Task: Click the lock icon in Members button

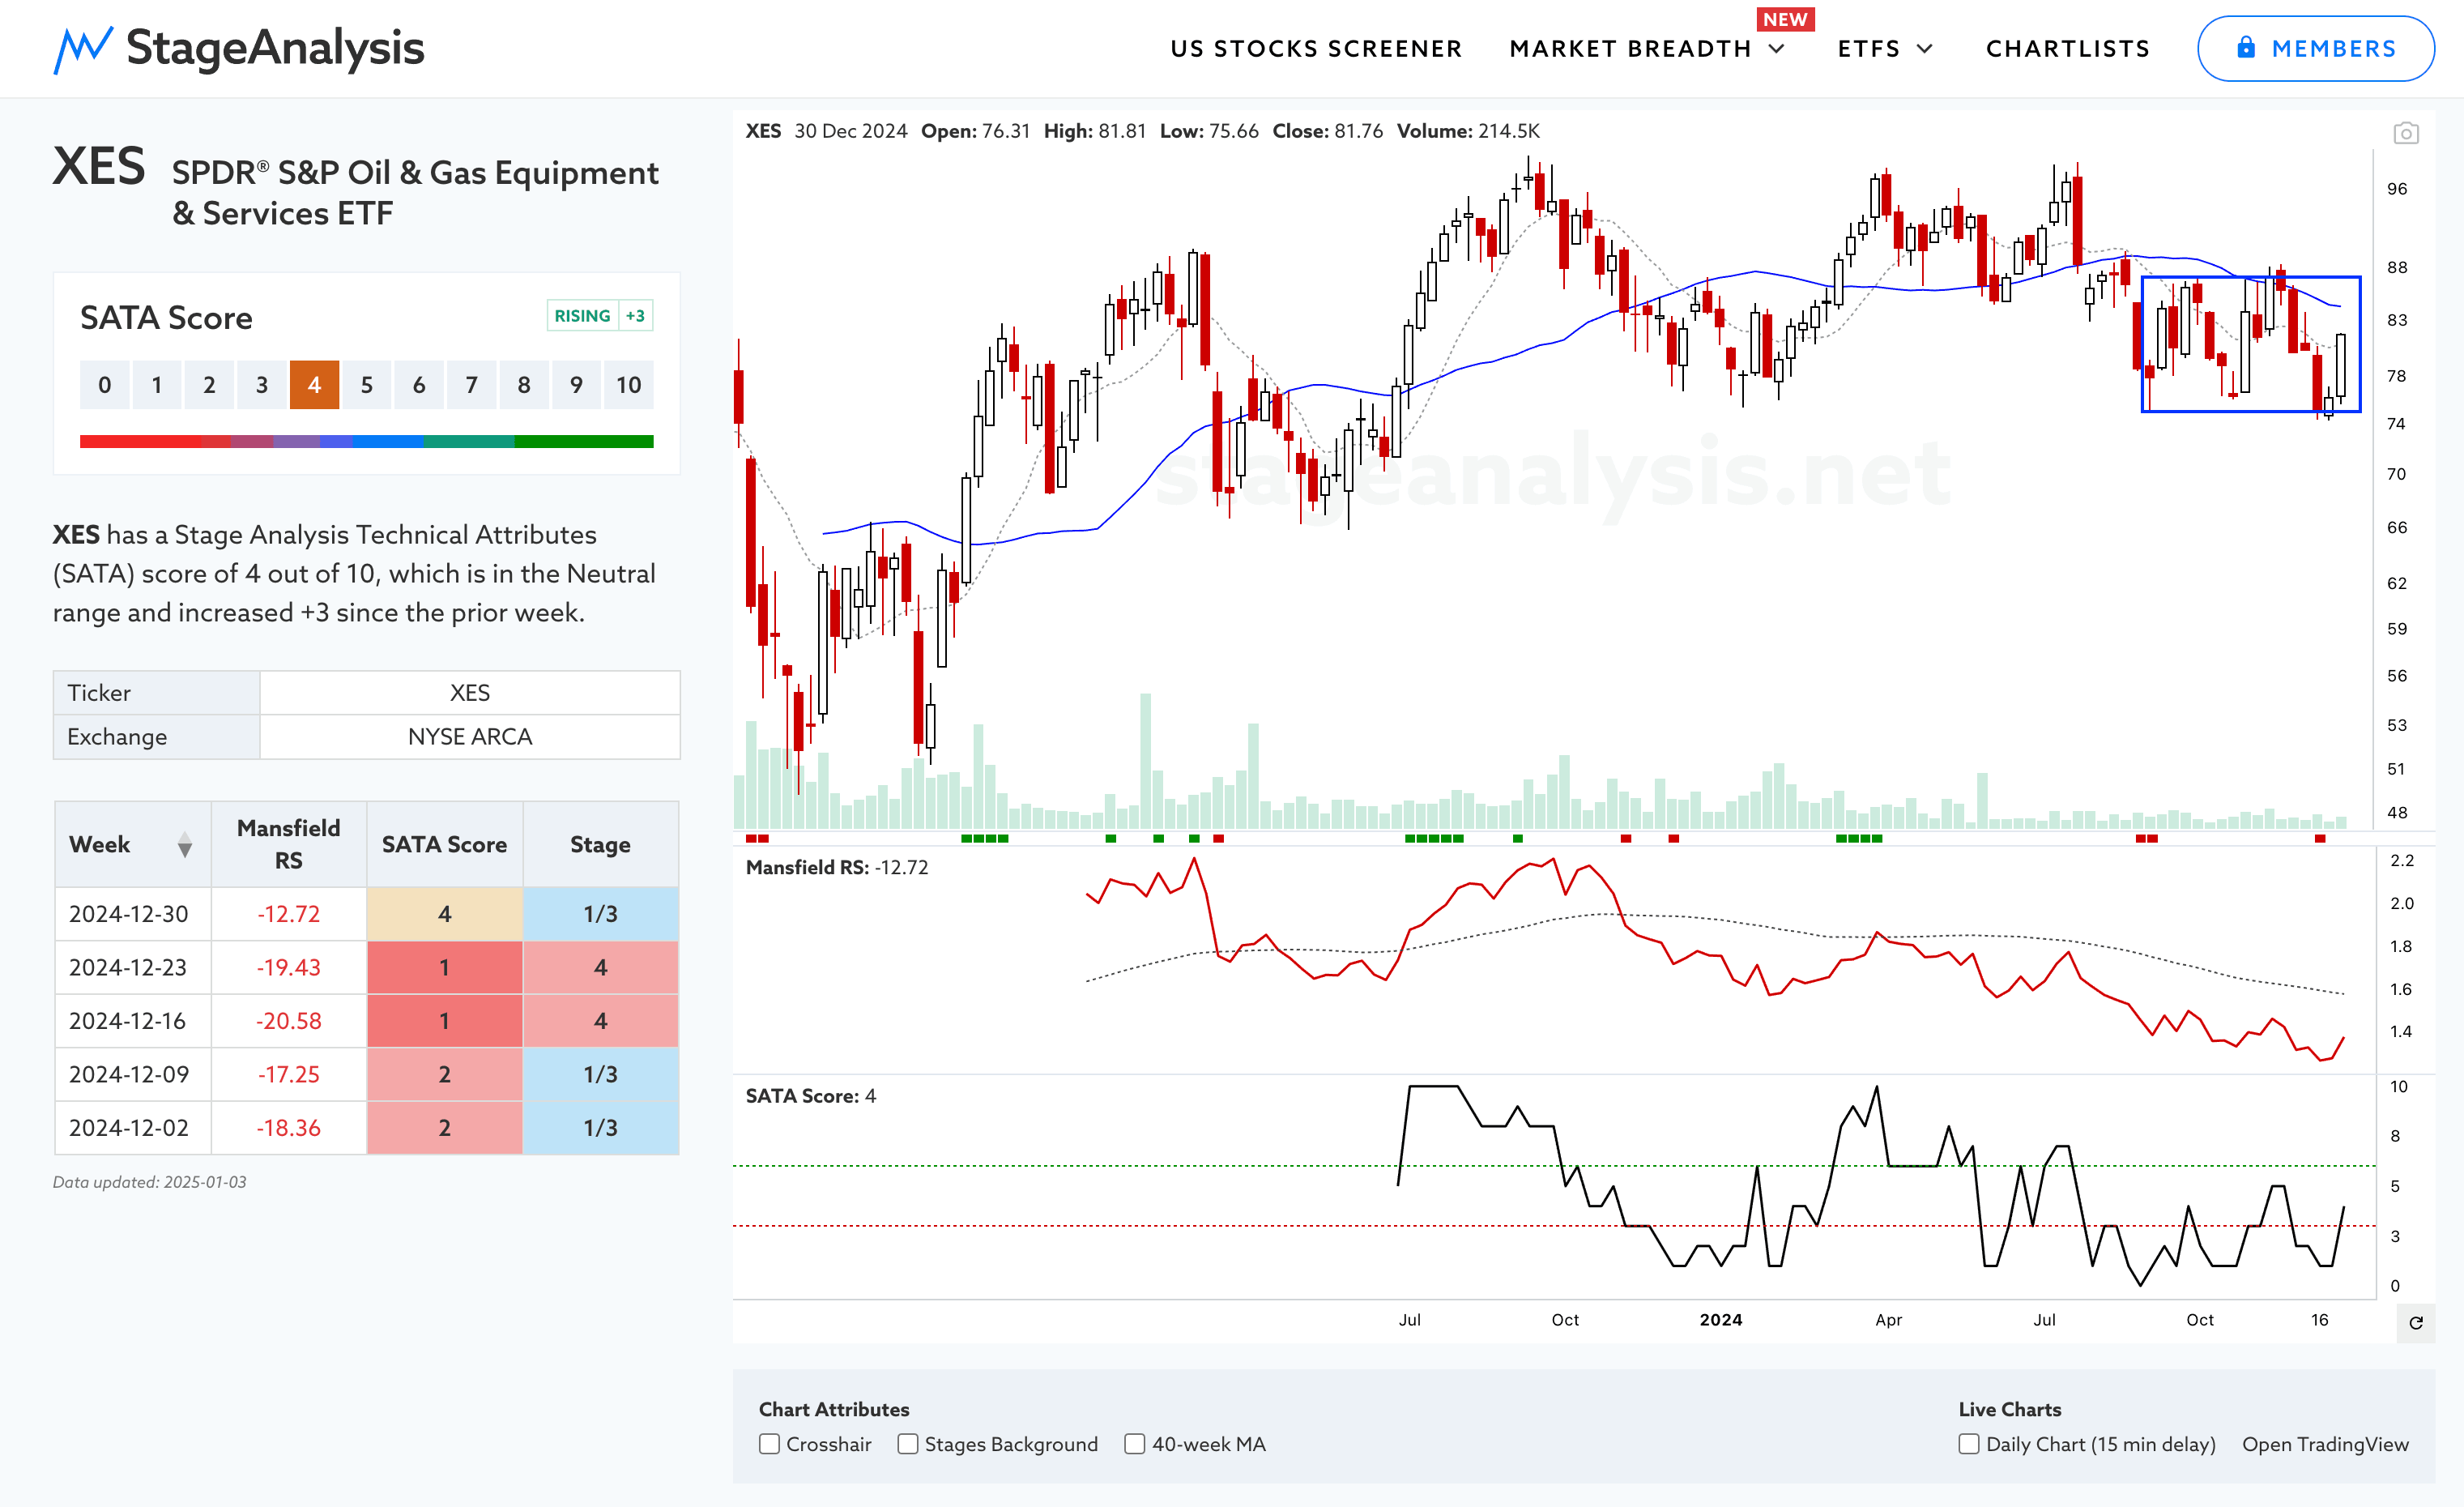Action: [2246, 47]
